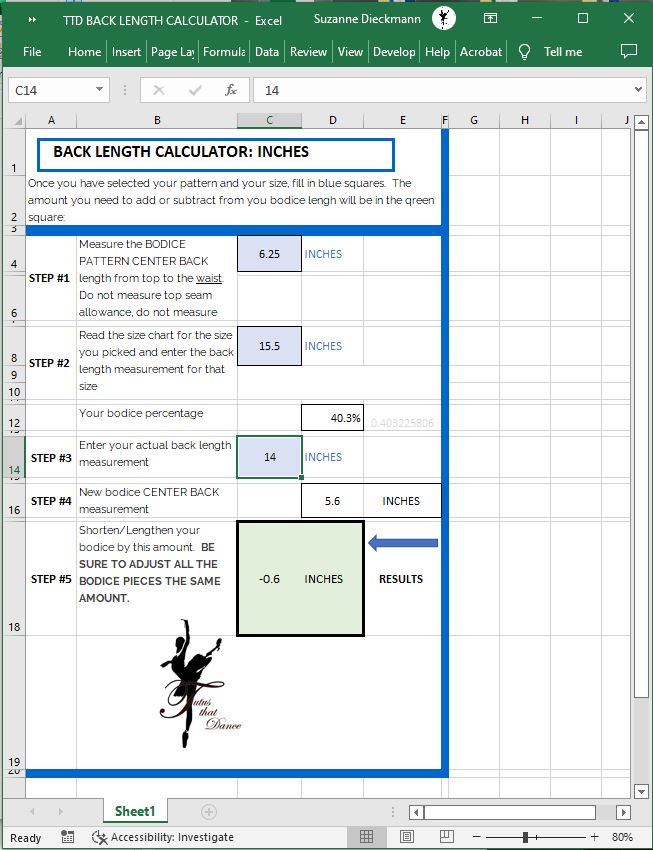Image resolution: width=653 pixels, height=850 pixels.
Task: Expand the Quick Access Toolbar overflow arrows
Action: point(32,19)
